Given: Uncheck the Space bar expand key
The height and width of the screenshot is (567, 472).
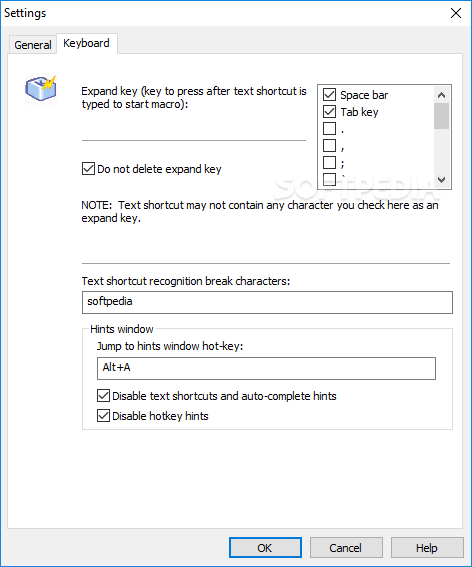Looking at the screenshot, I should (x=329, y=95).
